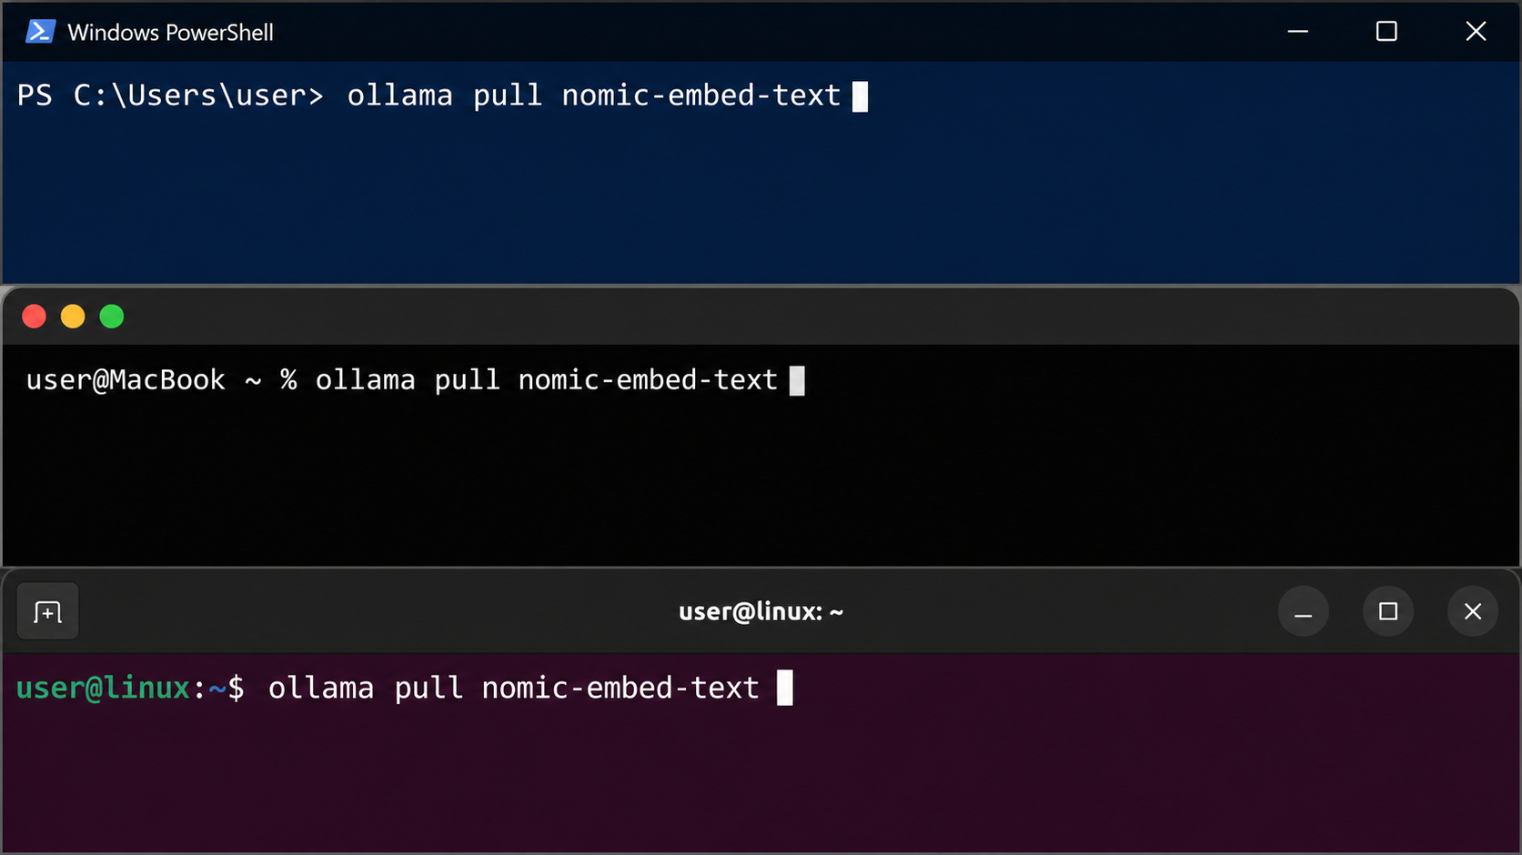Close the Windows PowerShell window
This screenshot has height=855, width=1522.
click(1476, 32)
